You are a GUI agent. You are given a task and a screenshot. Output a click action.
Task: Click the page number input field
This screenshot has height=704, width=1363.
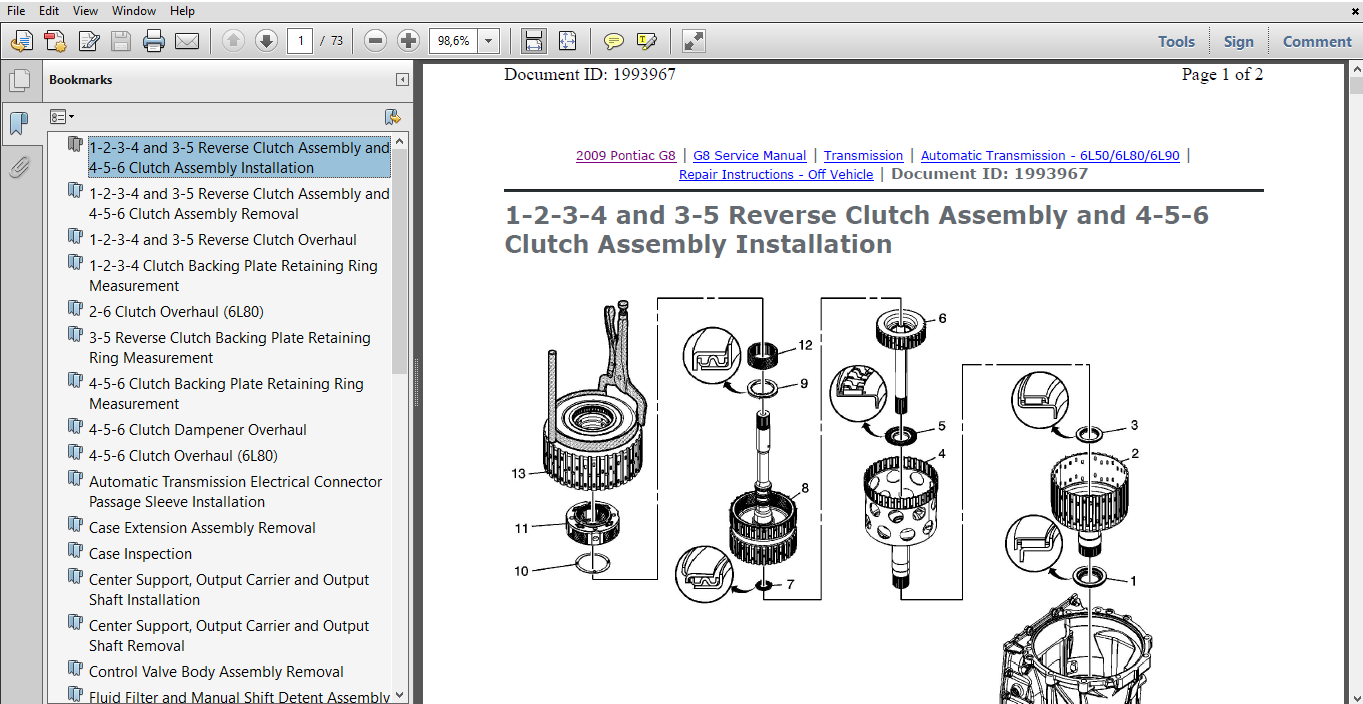[x=300, y=41]
